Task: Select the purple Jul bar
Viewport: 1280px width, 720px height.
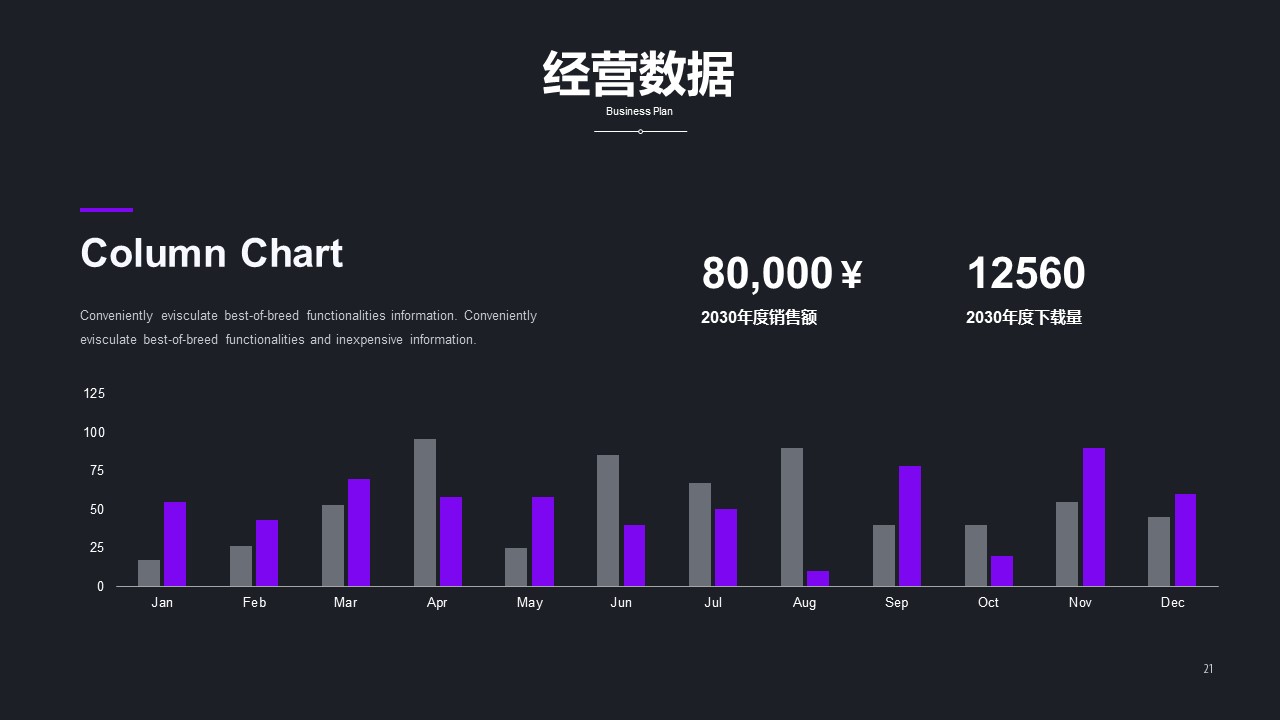Action: (726, 547)
